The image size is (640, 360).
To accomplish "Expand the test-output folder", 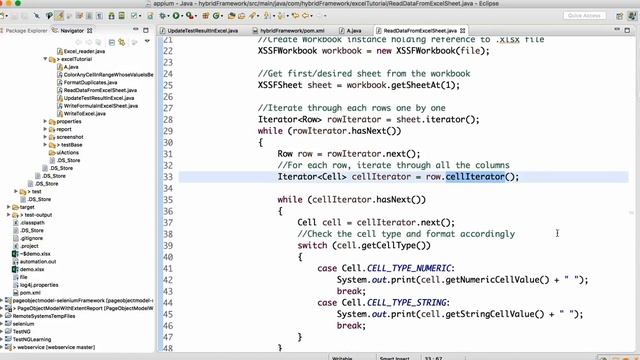I will click(x=9, y=215).
